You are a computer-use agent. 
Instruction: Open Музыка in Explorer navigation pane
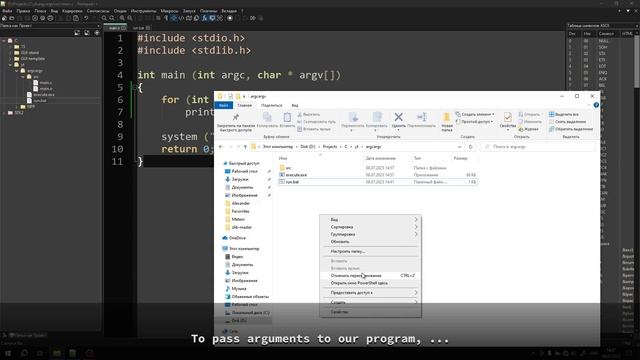(239, 289)
